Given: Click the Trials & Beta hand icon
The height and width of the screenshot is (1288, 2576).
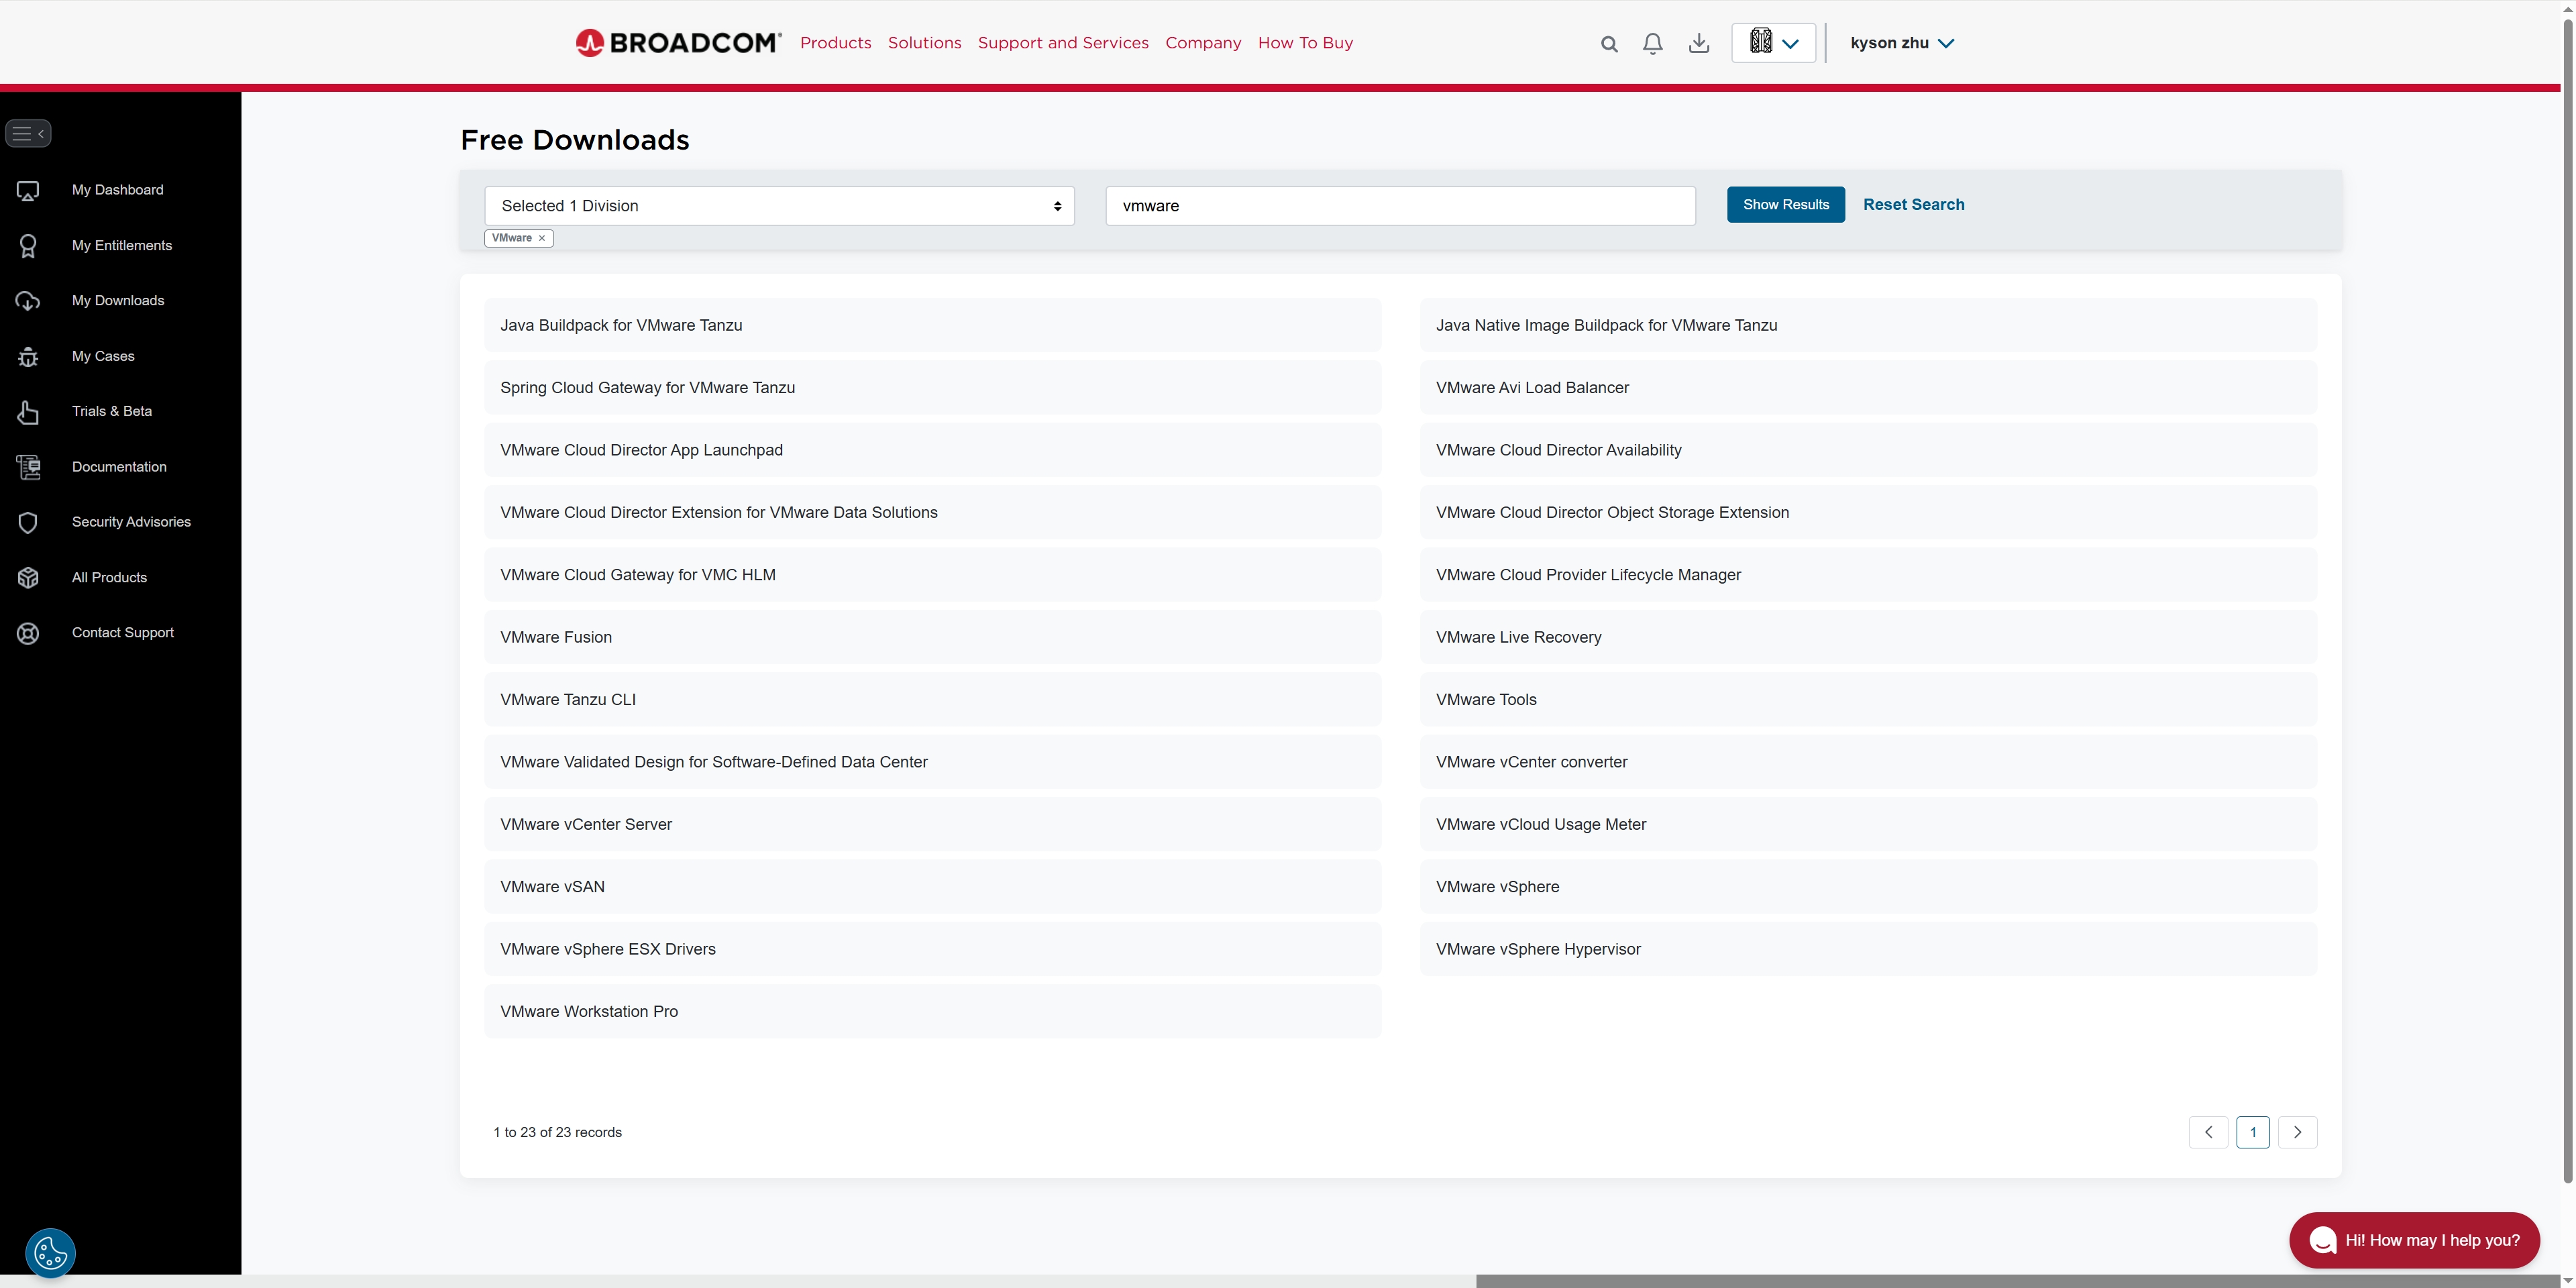Looking at the screenshot, I should [28, 412].
